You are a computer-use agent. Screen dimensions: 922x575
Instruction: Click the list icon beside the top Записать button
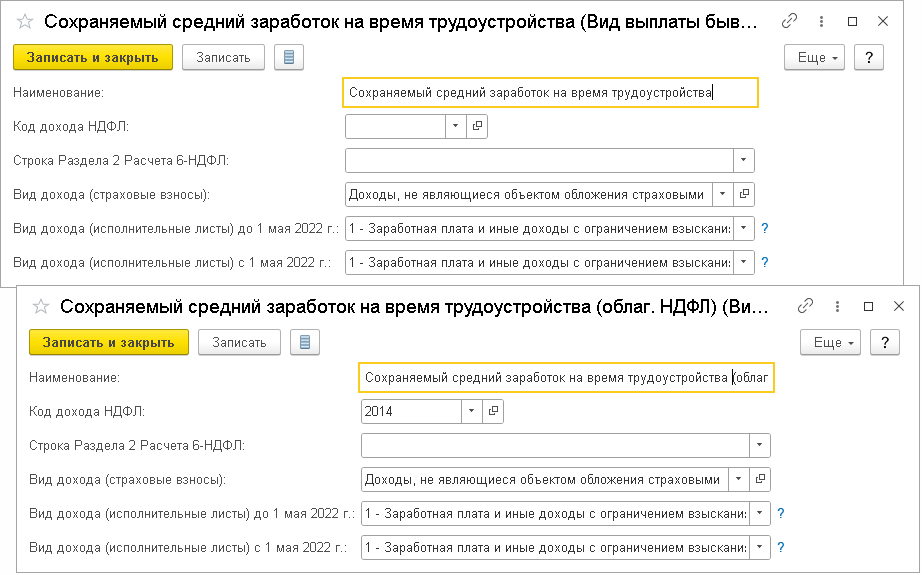click(288, 57)
